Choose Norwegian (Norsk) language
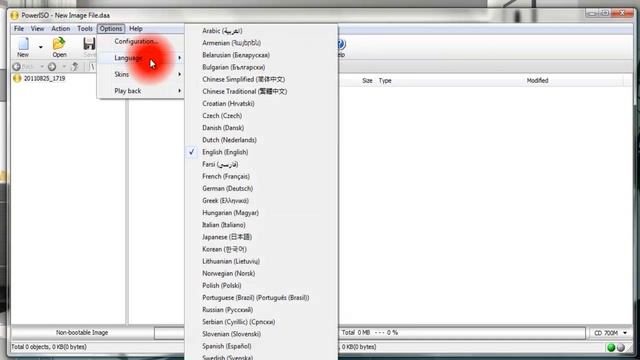This screenshot has width=640, height=360. tap(261, 273)
